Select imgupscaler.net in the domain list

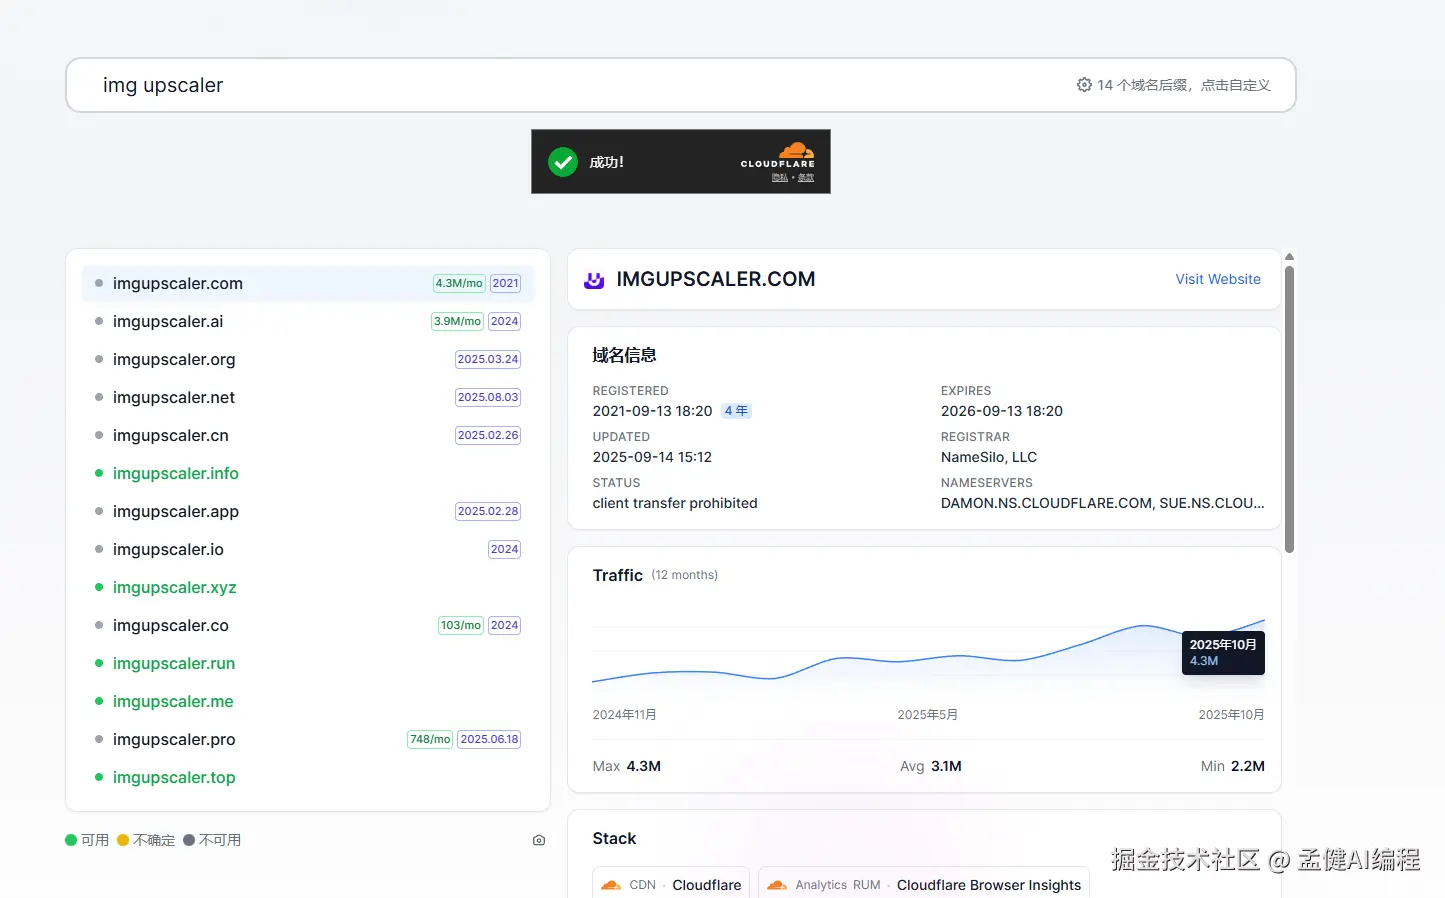[x=308, y=397]
